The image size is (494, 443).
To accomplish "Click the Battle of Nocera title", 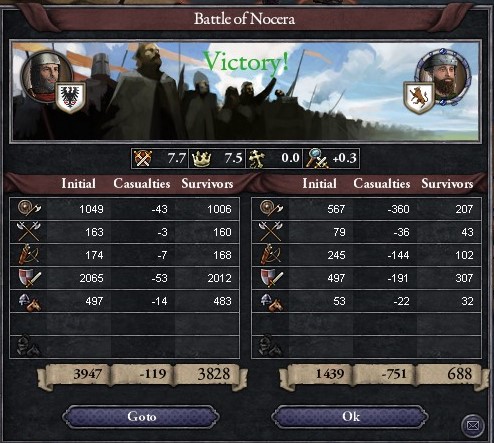I will pos(245,19).
